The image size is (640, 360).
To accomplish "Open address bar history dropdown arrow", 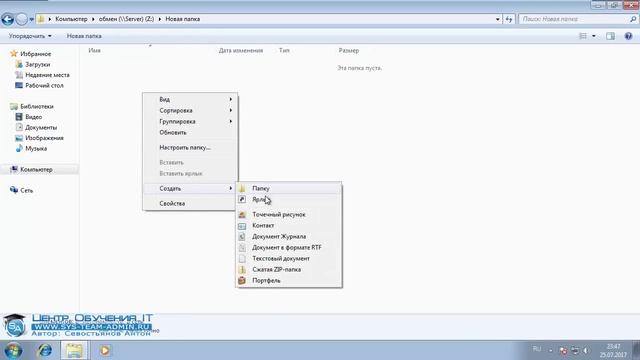I will pos(498,19).
